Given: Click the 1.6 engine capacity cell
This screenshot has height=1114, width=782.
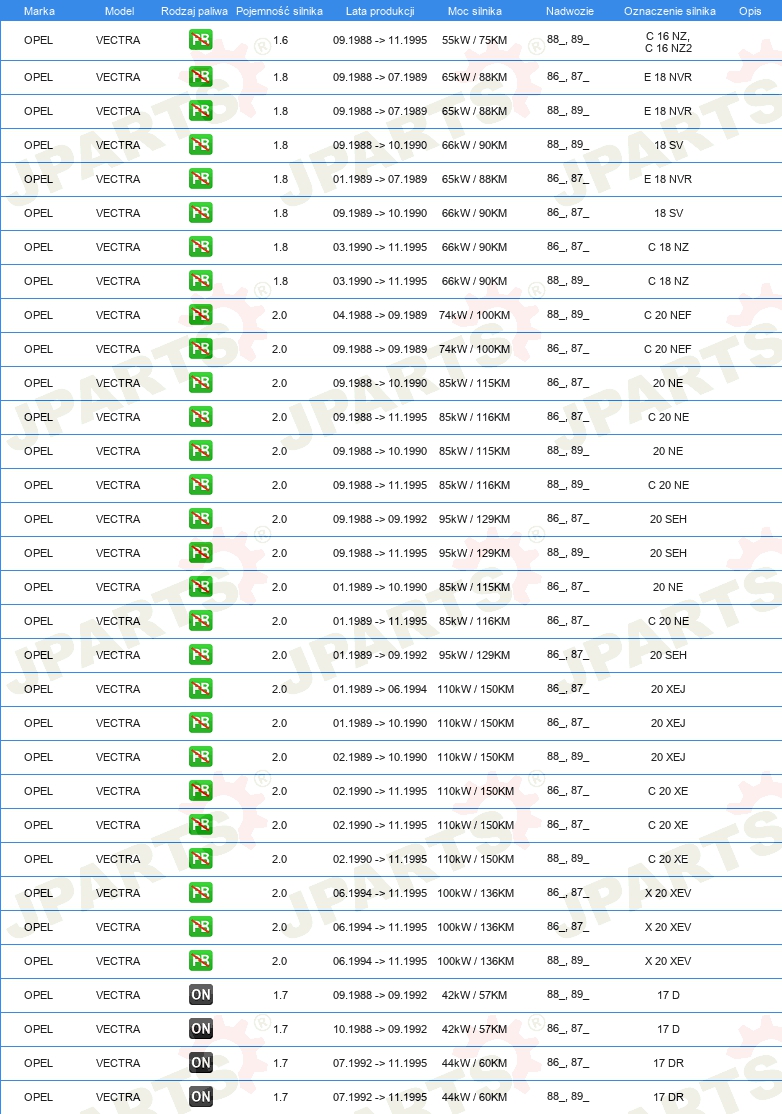Looking at the screenshot, I should click(x=281, y=40).
